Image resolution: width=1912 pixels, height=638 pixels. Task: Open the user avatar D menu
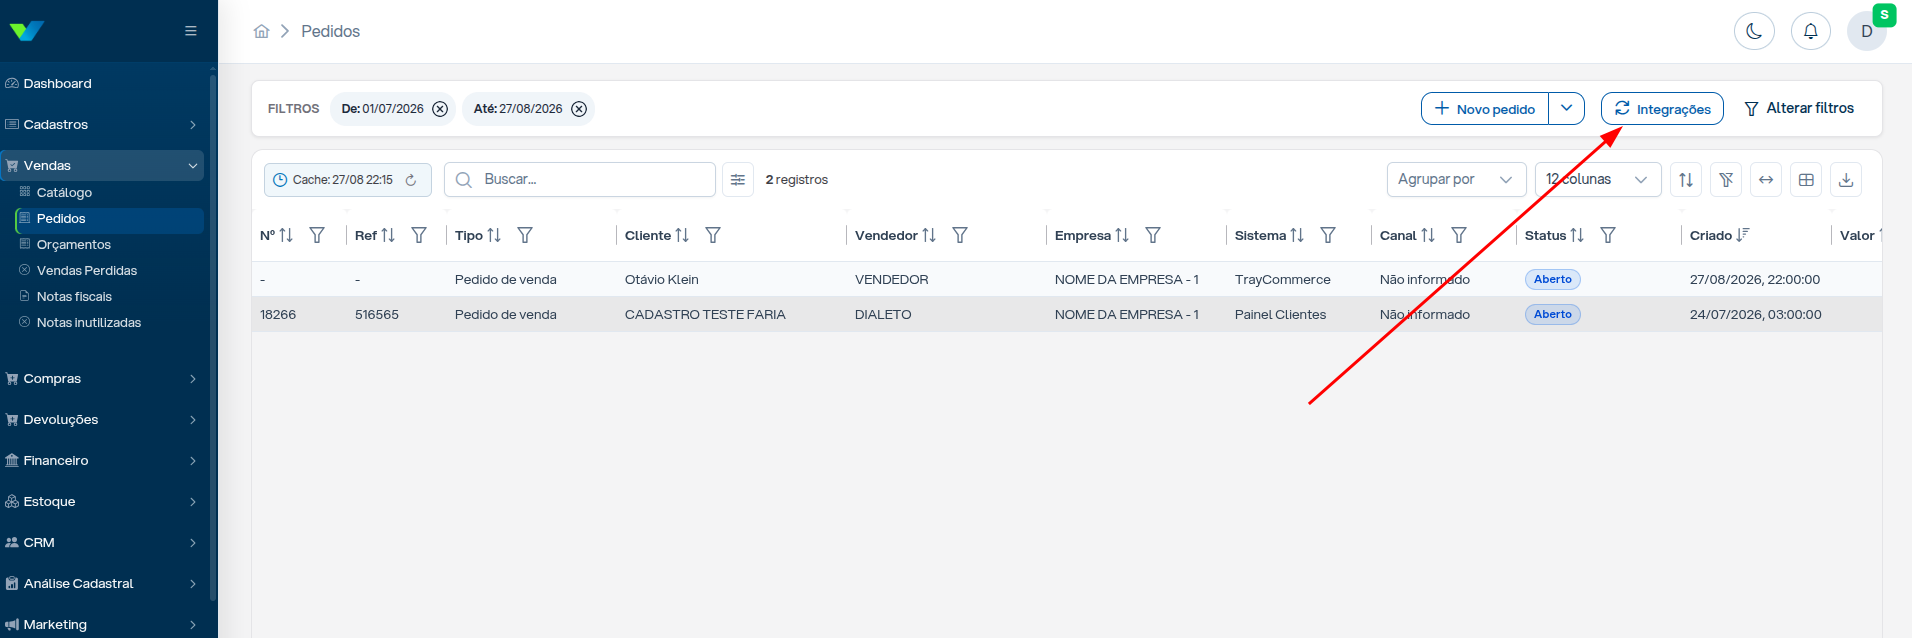(1866, 31)
